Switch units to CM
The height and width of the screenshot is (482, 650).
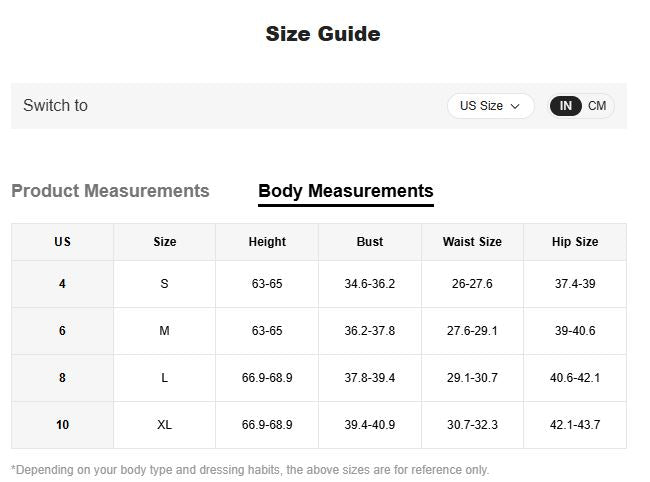pos(597,106)
